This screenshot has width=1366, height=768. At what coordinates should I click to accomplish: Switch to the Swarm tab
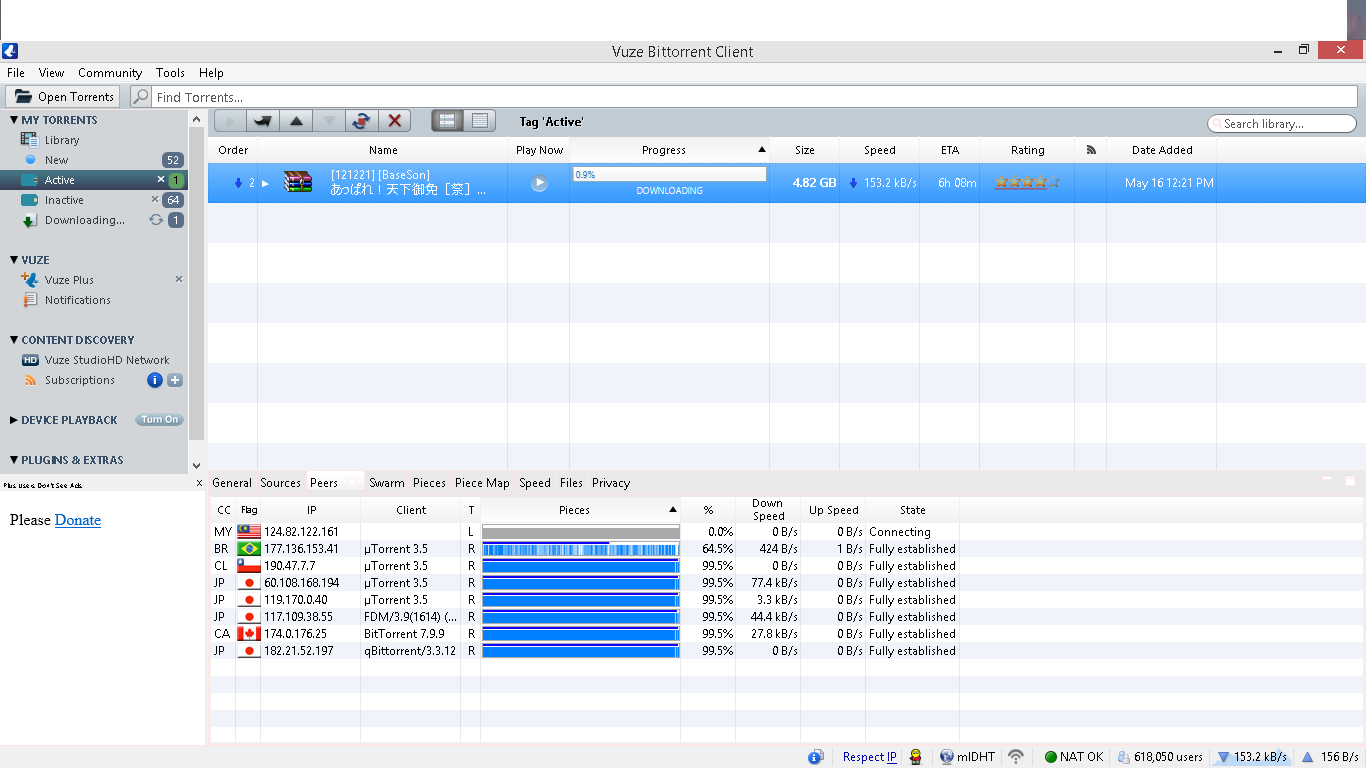click(x=387, y=483)
